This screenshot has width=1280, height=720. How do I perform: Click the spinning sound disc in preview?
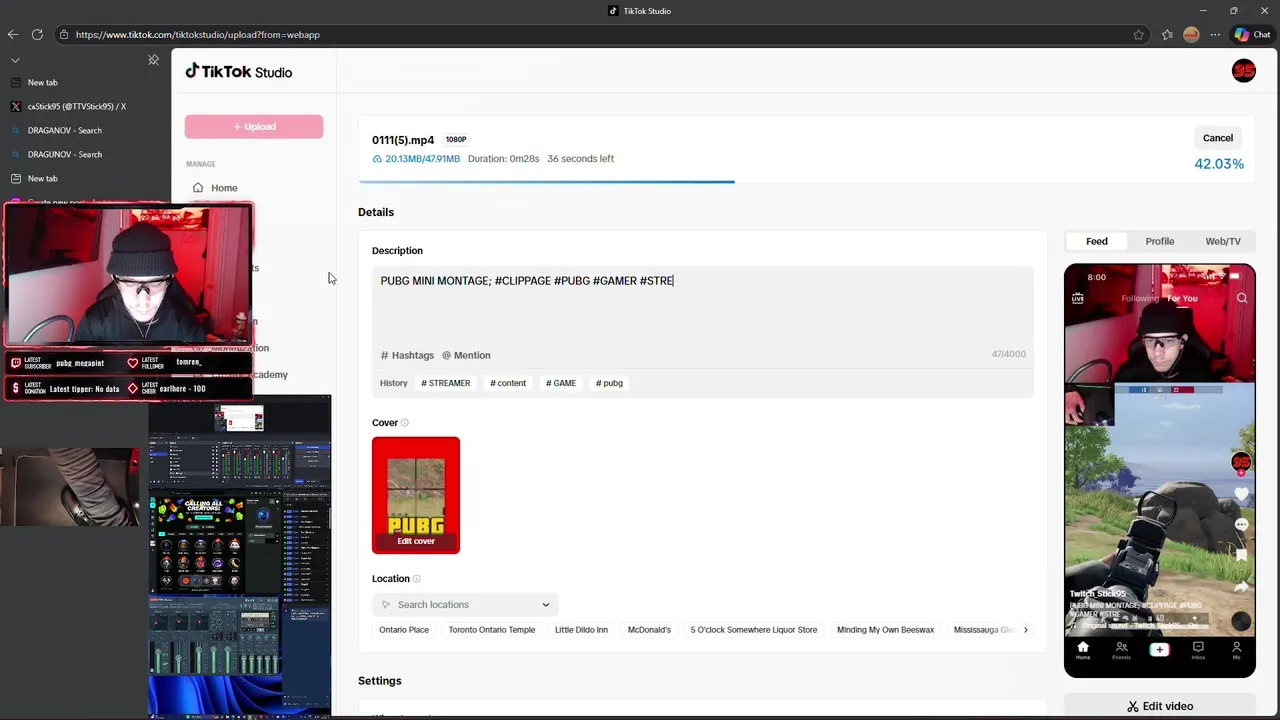(1241, 621)
